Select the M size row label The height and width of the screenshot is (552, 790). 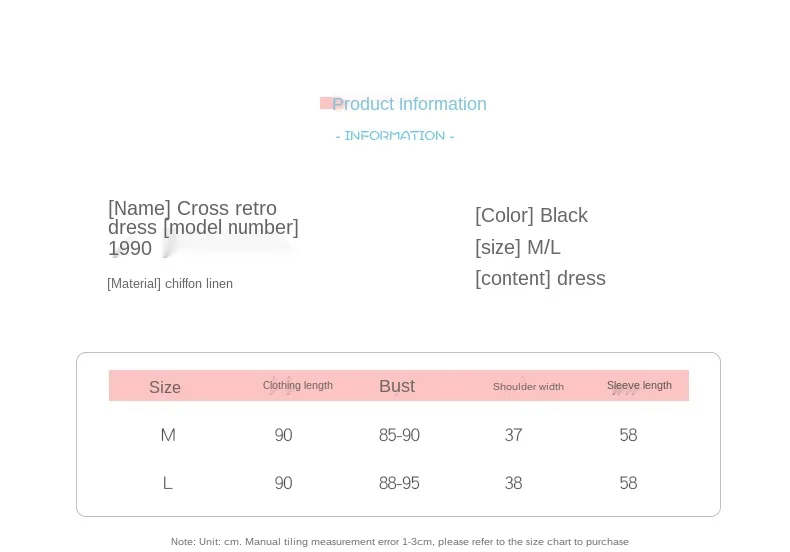168,435
